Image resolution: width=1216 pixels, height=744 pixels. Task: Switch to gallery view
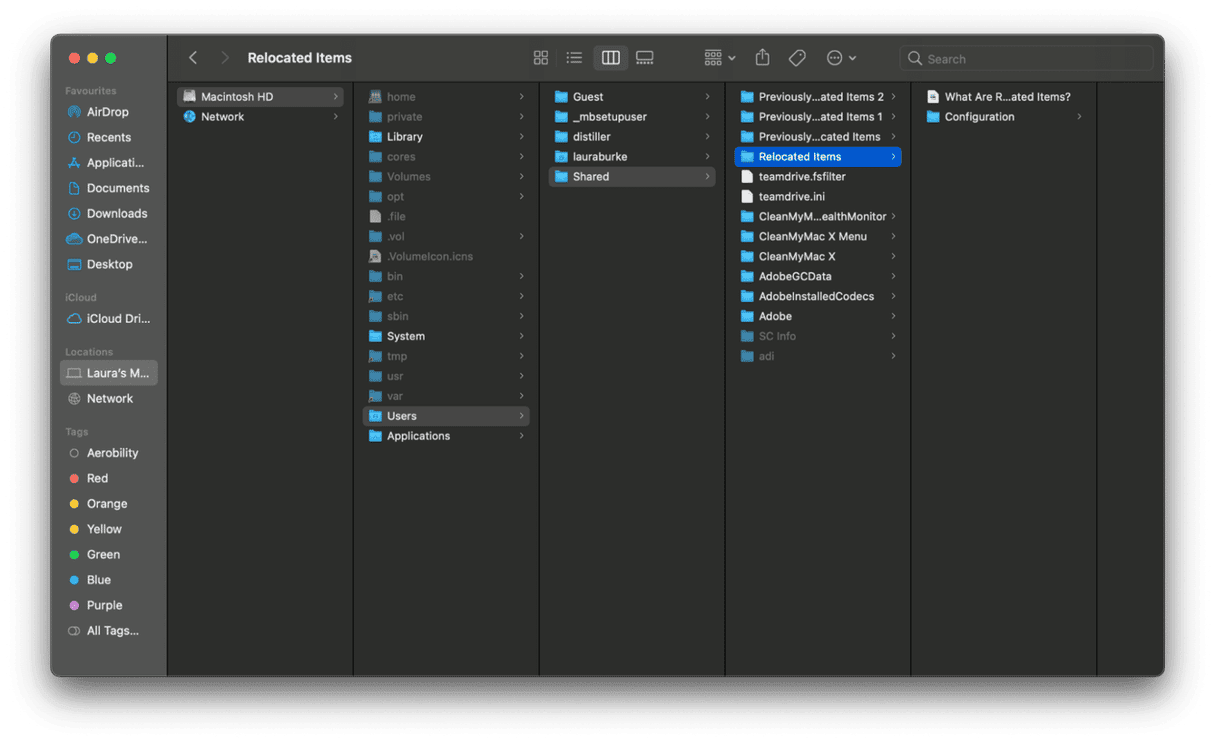tap(644, 57)
